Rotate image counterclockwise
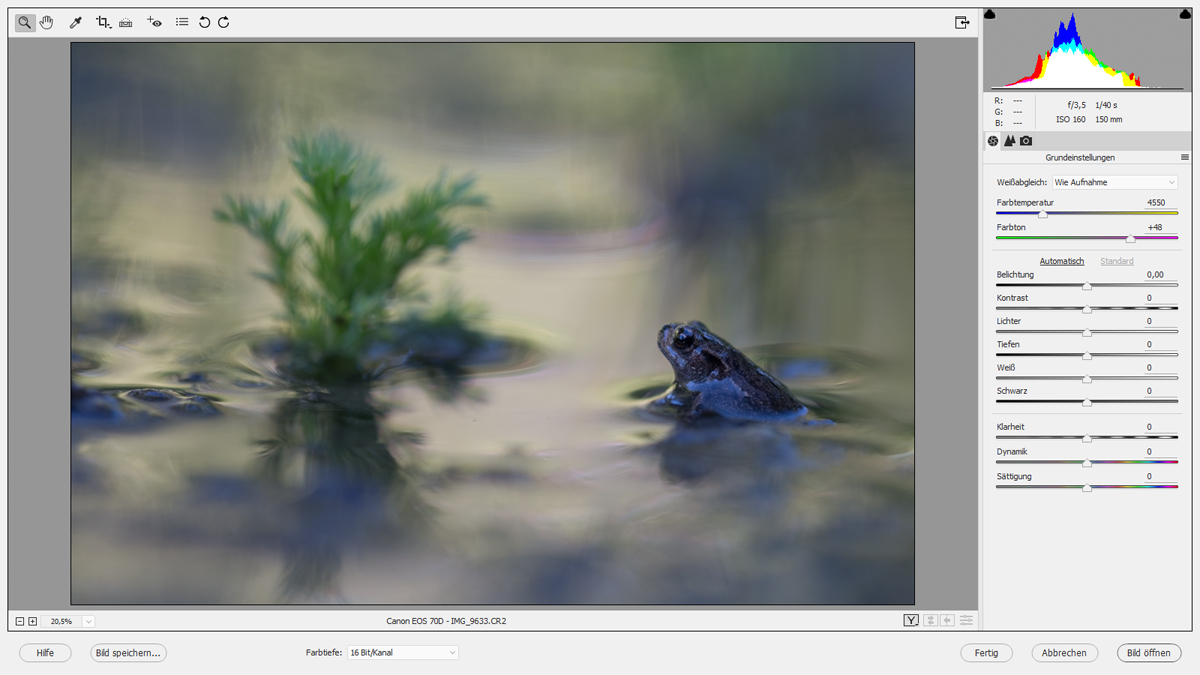Screen dimensions: 1200x675 coord(205,22)
